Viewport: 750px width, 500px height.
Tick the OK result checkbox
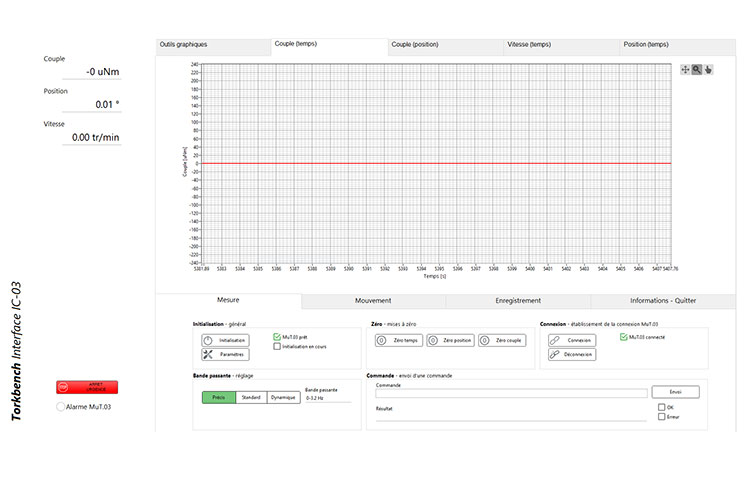pos(662,407)
